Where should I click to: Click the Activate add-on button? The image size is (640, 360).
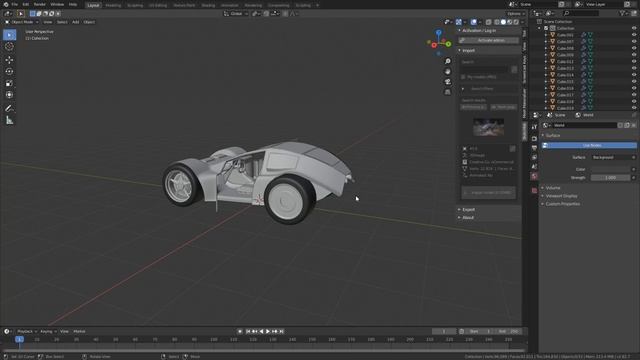pos(489,40)
